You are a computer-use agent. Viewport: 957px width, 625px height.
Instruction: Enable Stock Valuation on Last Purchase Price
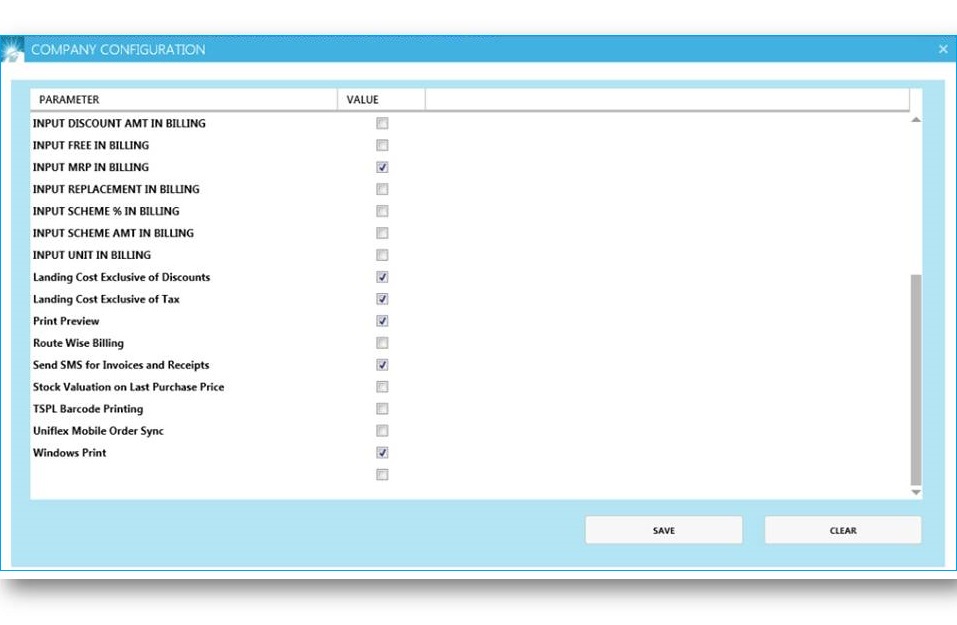[380, 386]
